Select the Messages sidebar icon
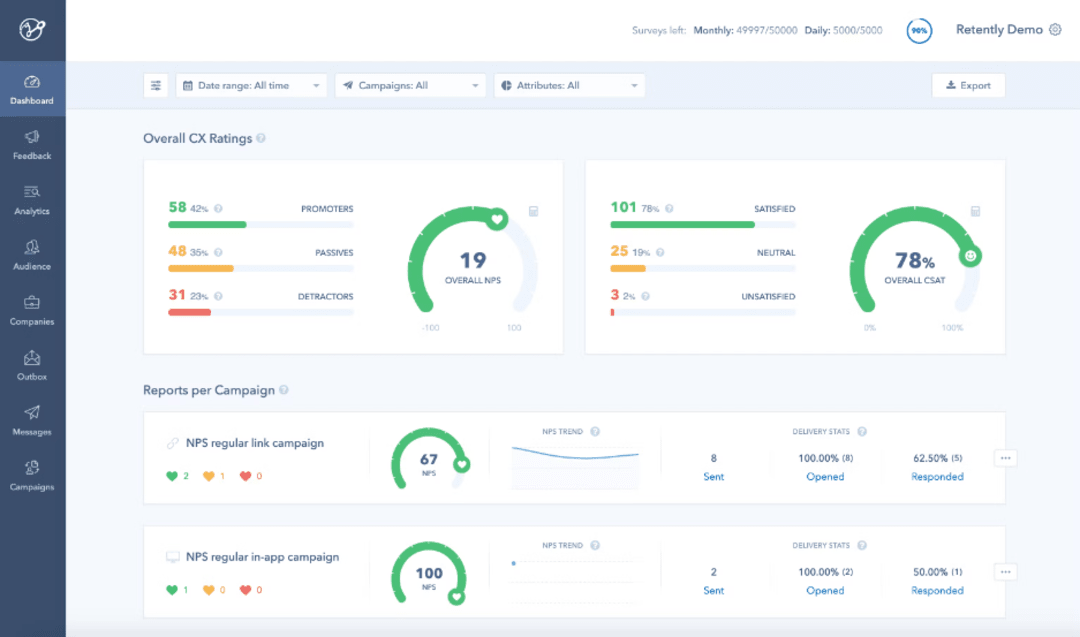Screen dimensions: 1080x637 32,422
